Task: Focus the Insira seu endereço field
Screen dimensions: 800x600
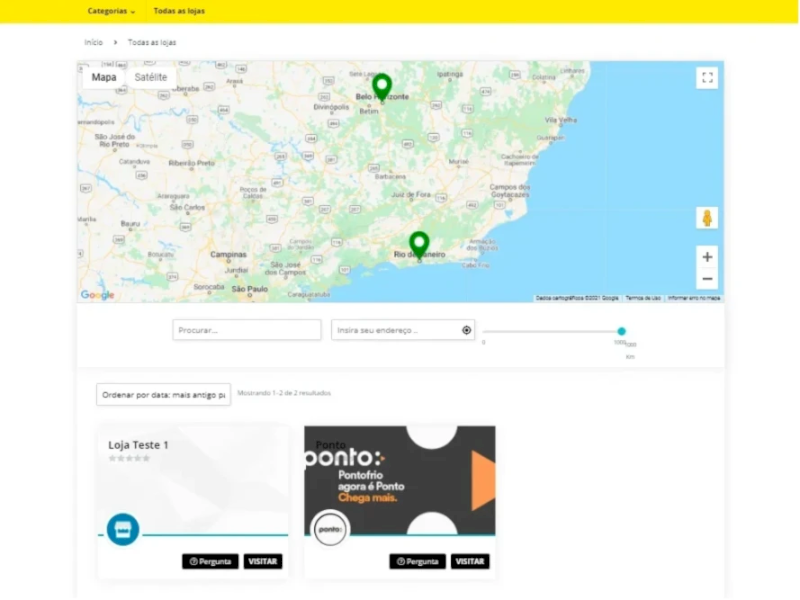Action: pyautogui.click(x=403, y=330)
